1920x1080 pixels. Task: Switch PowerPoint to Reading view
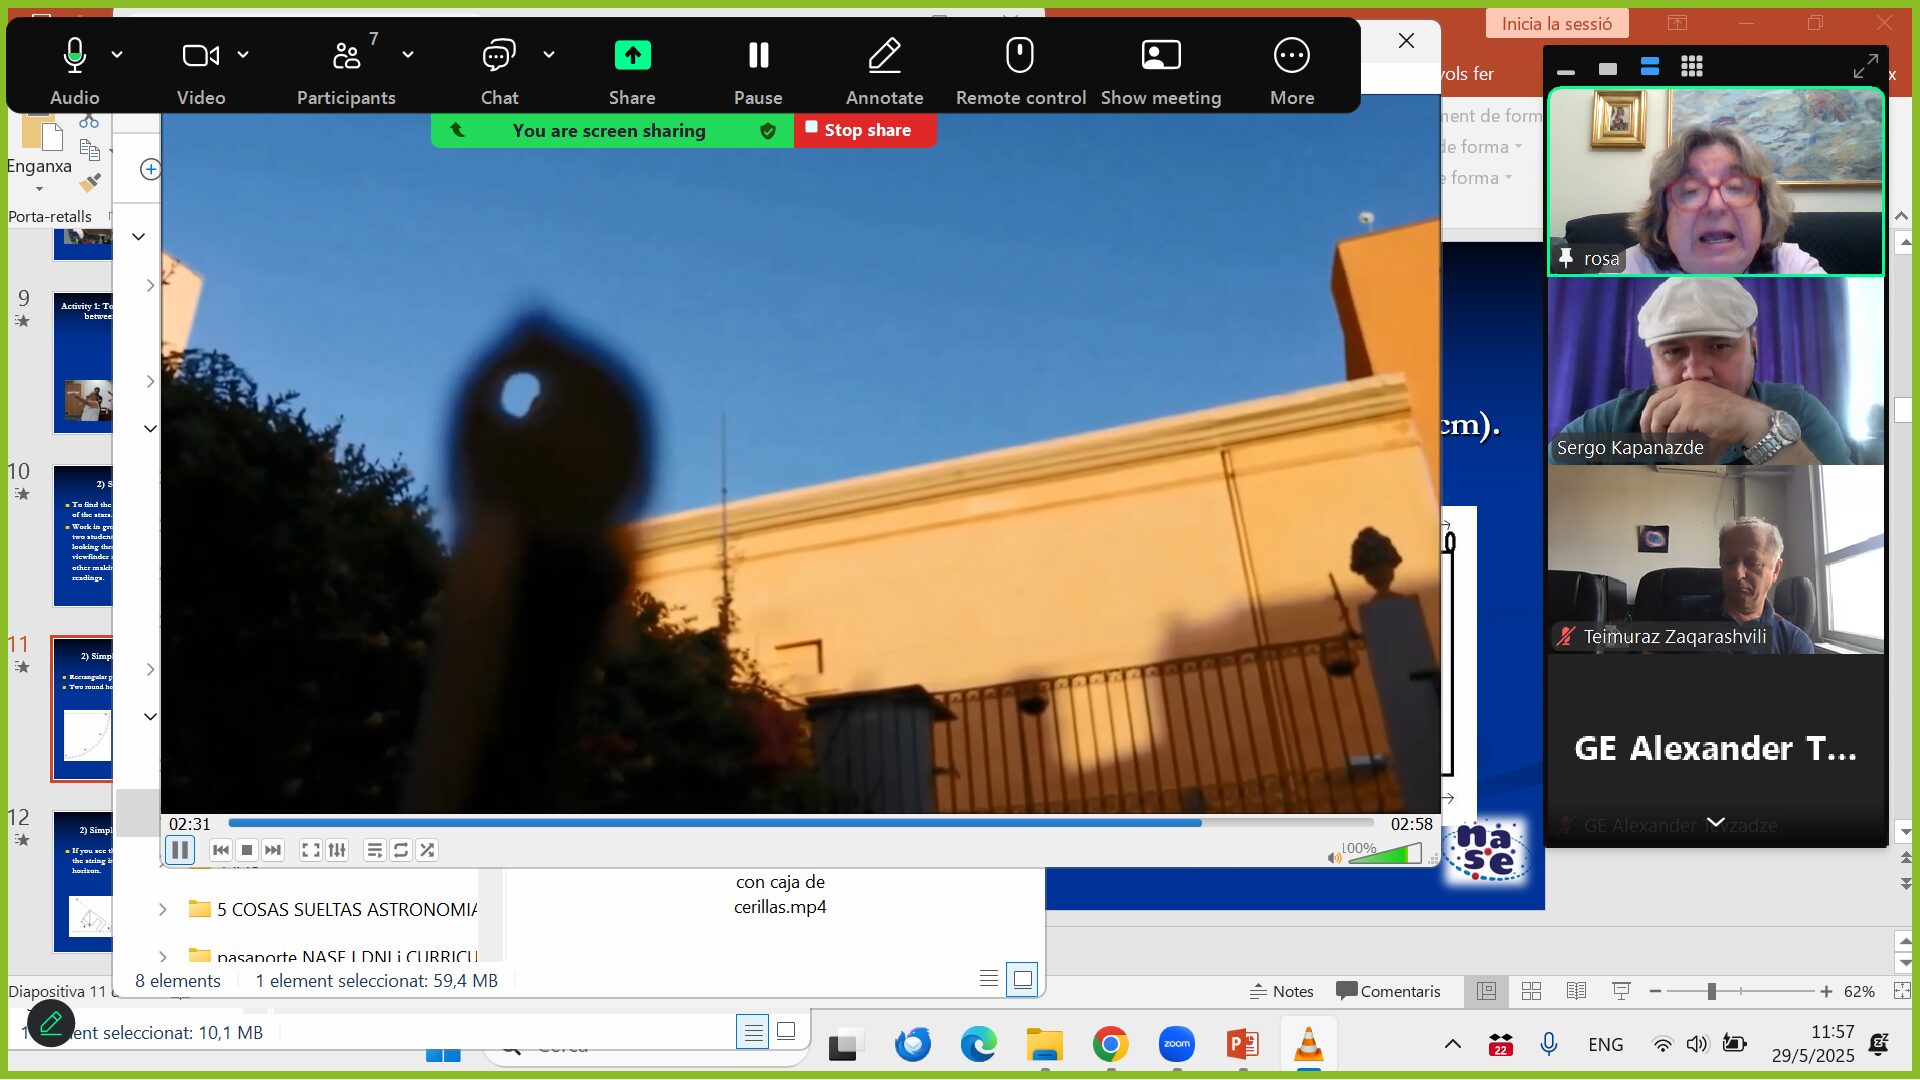click(x=1576, y=991)
